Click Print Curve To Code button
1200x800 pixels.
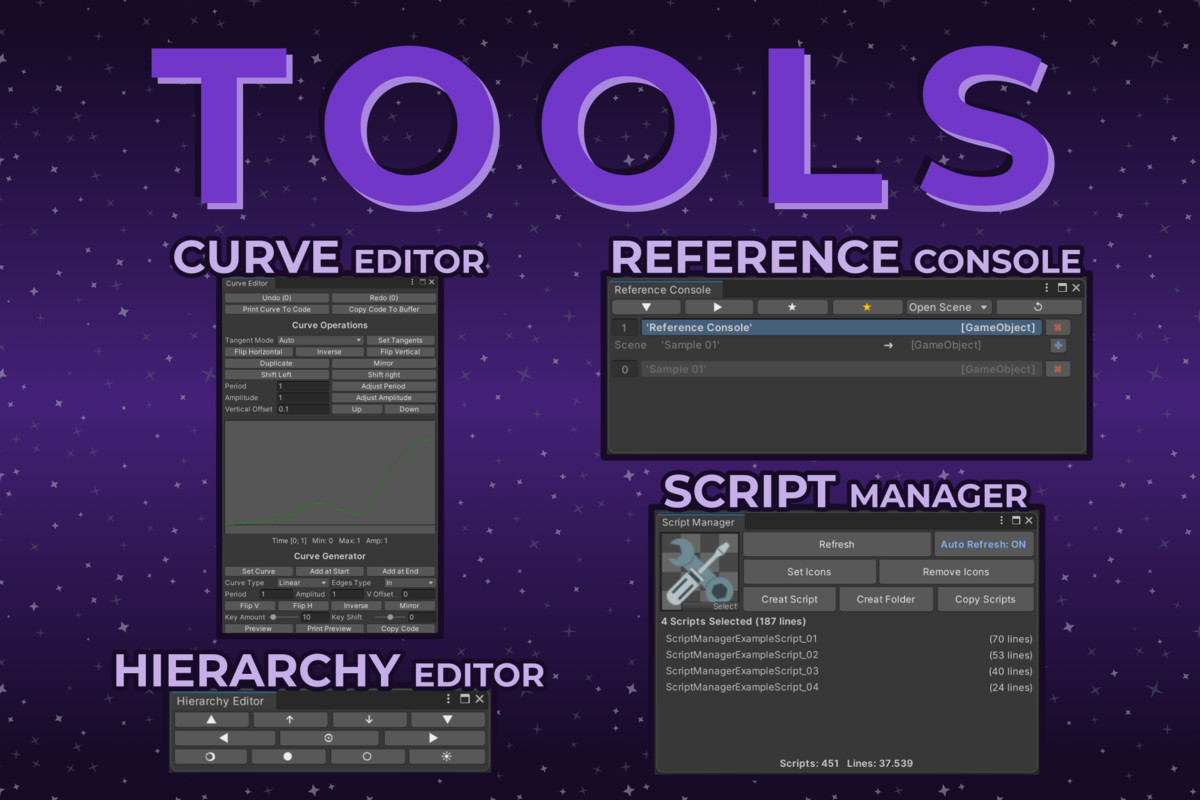tap(277, 309)
